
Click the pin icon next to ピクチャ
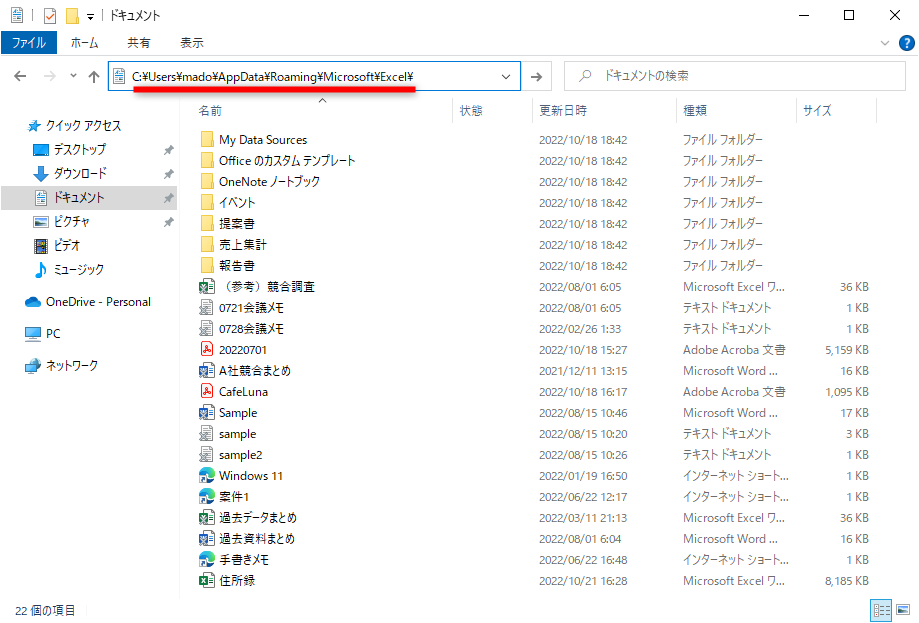[169, 222]
